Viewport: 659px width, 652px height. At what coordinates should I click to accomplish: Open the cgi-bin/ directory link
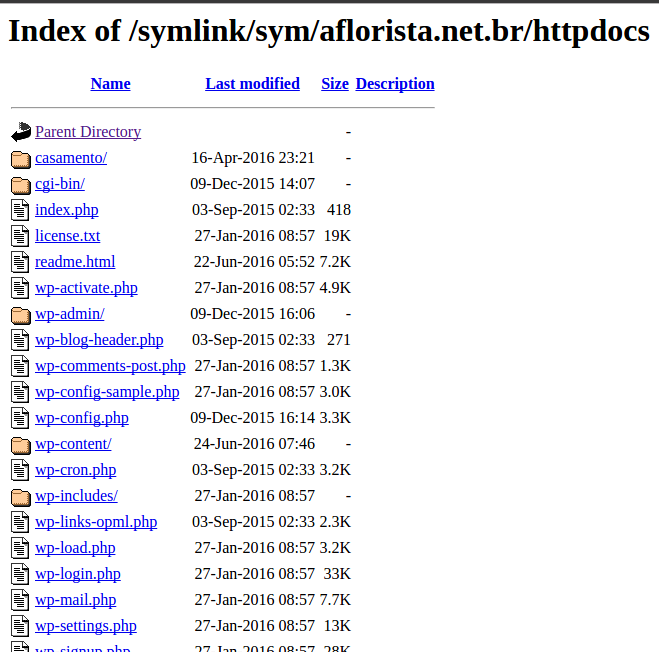[60, 184]
